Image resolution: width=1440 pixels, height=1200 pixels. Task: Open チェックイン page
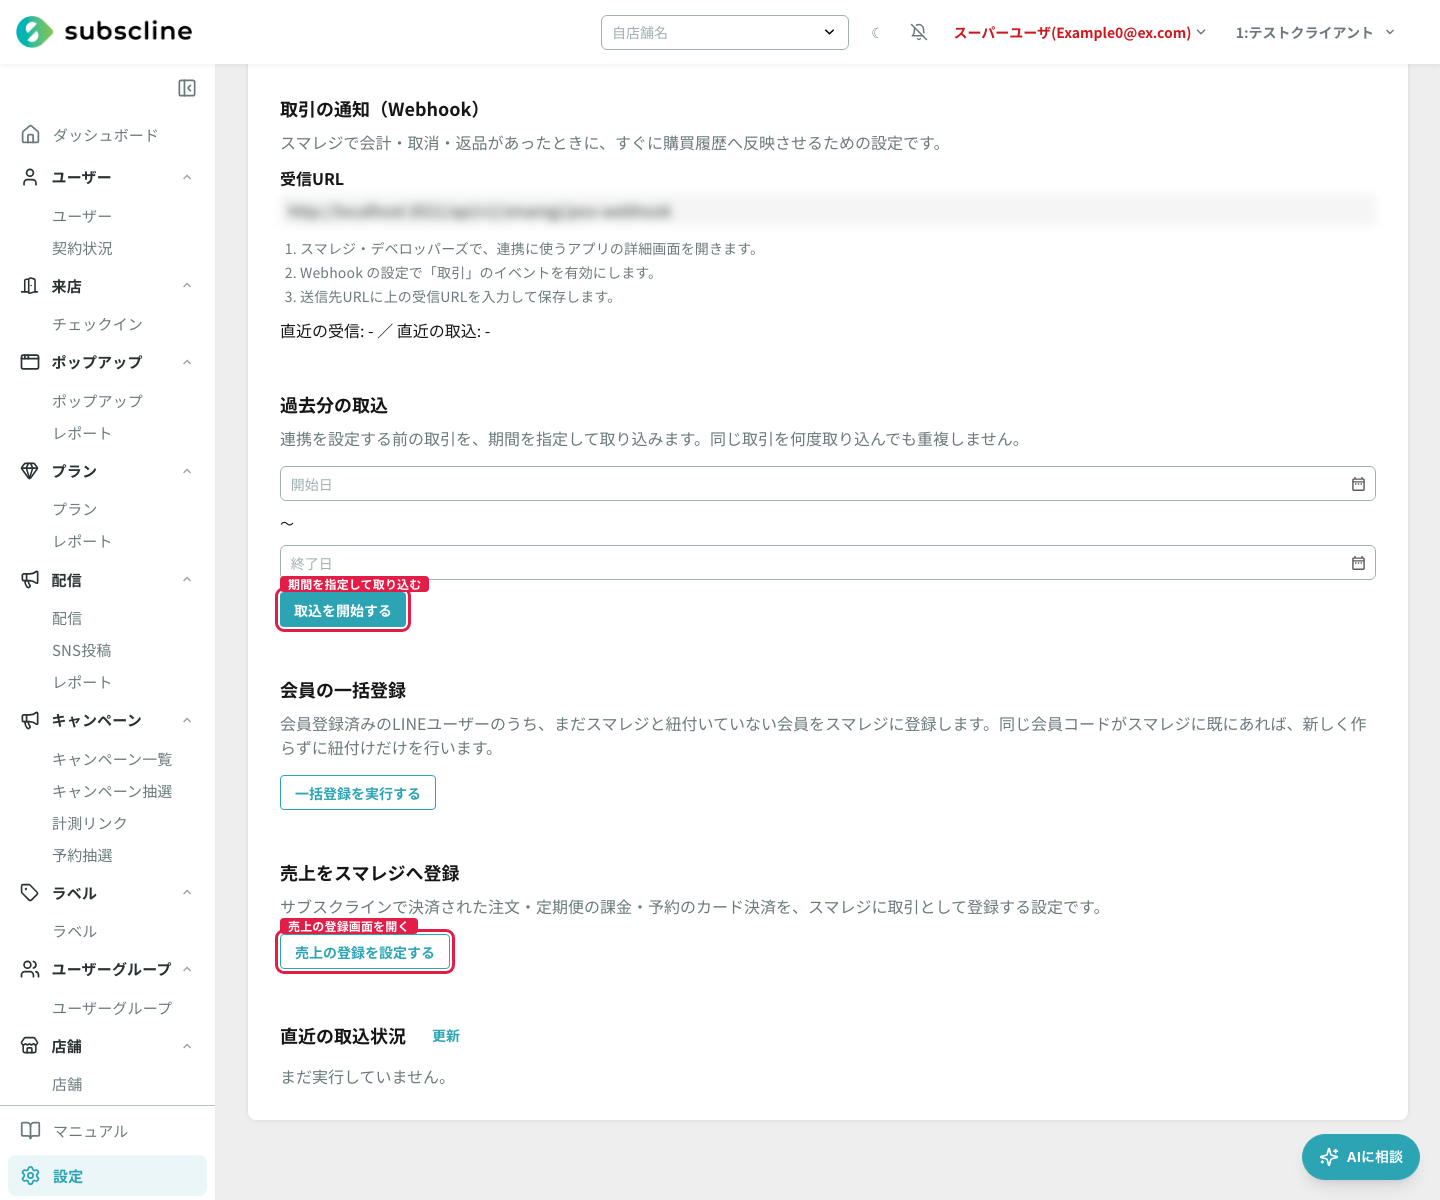[x=98, y=324]
